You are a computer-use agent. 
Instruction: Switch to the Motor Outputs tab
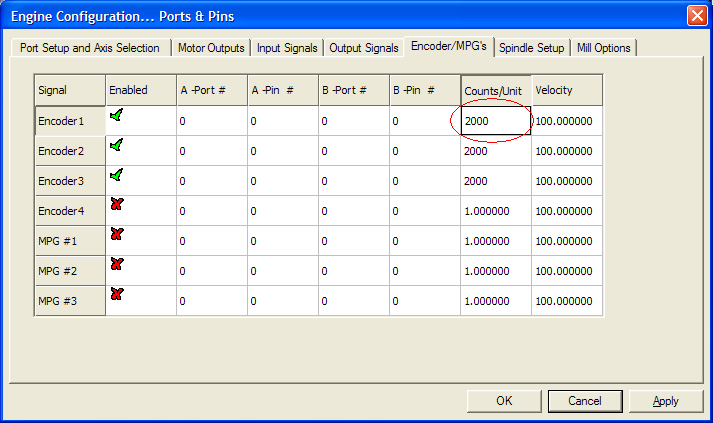211,48
